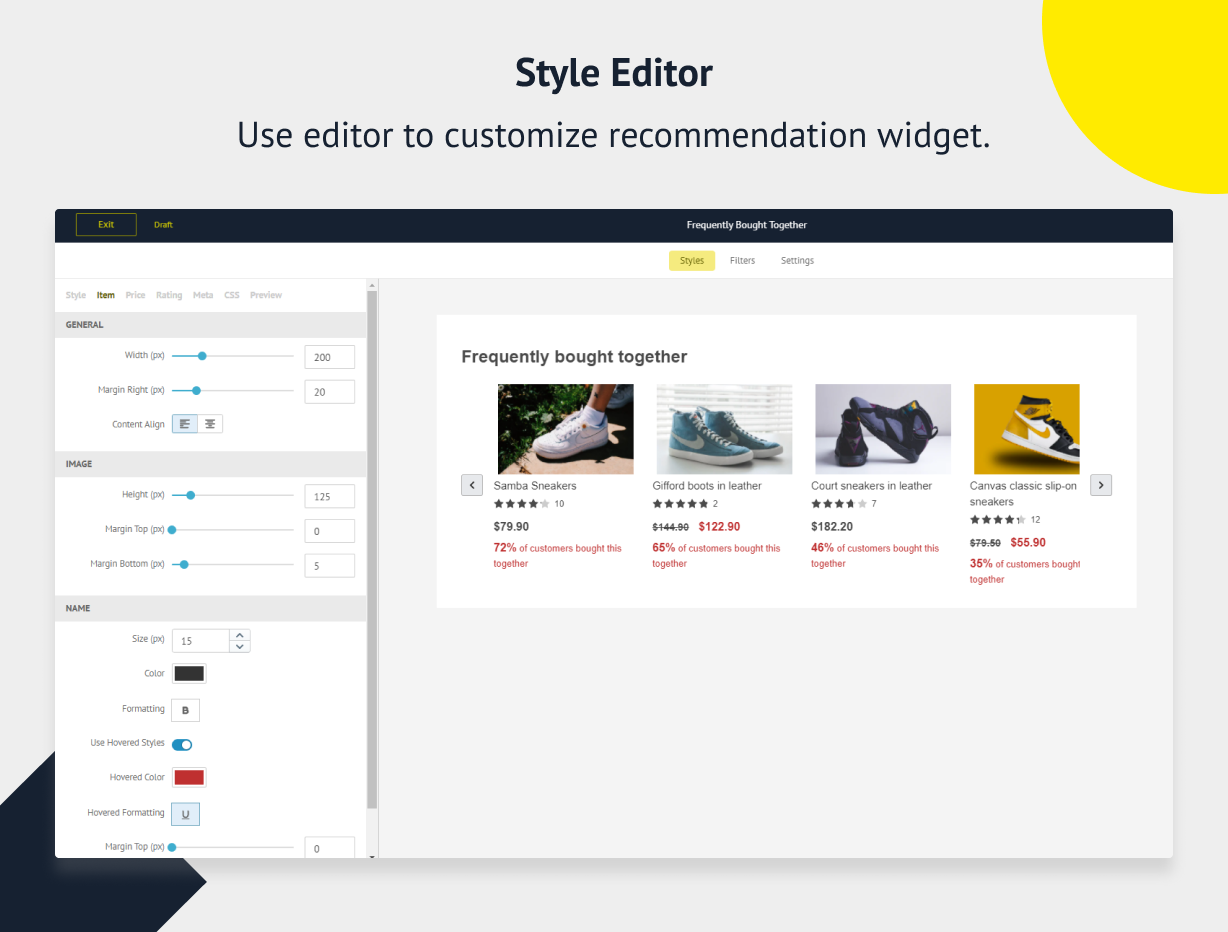Focus the image Height value field
The image size is (1228, 932).
(x=330, y=496)
